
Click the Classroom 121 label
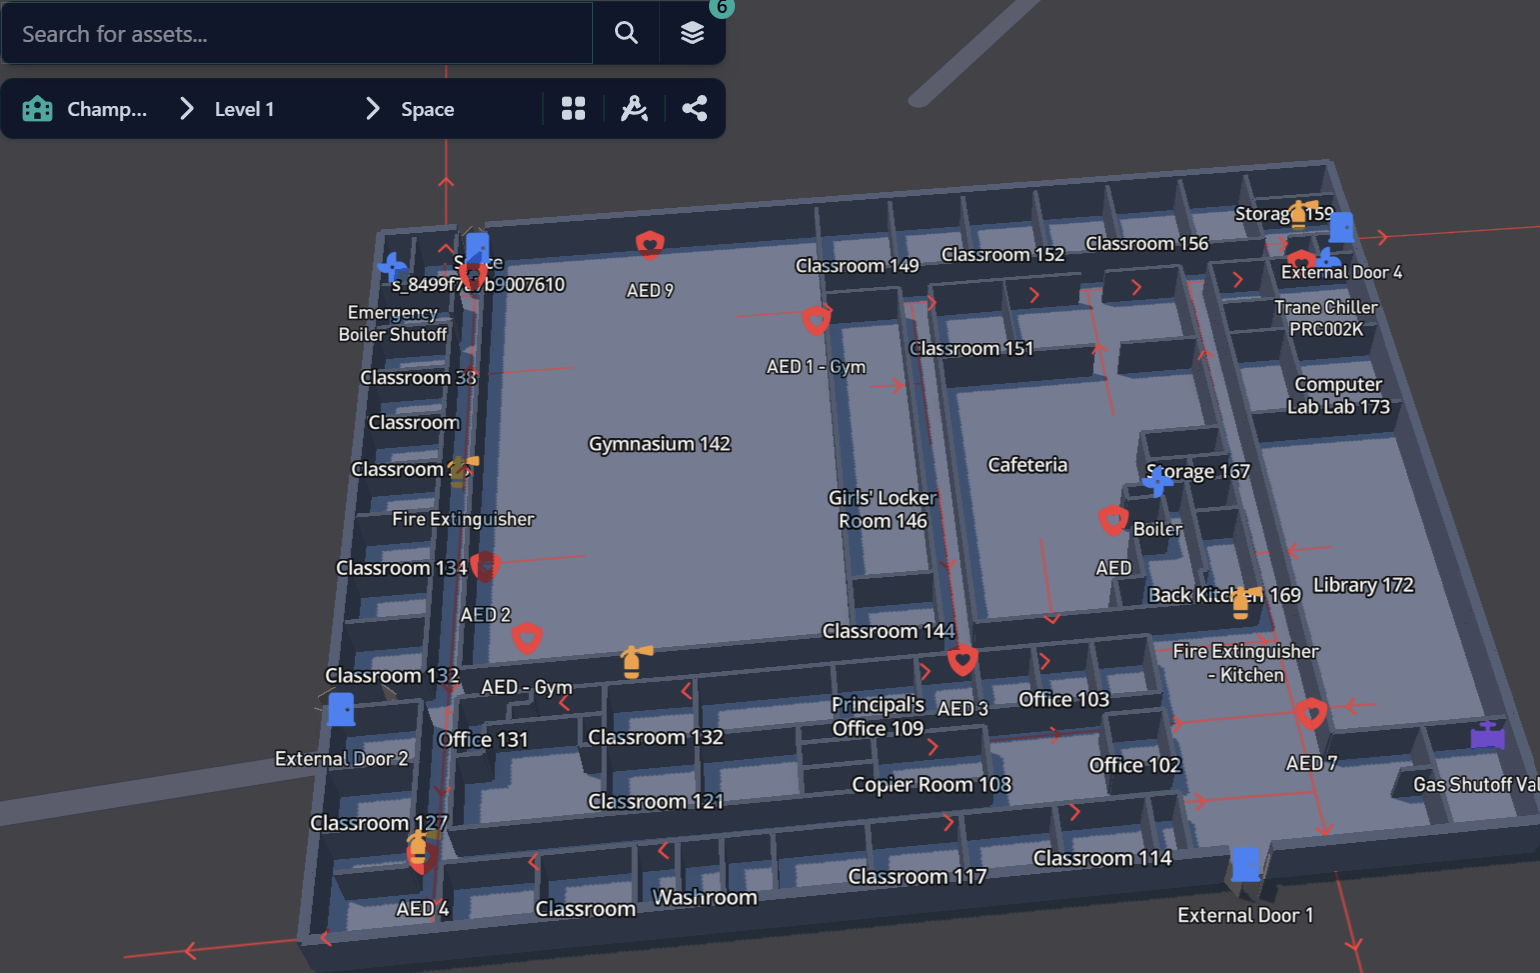coord(656,802)
